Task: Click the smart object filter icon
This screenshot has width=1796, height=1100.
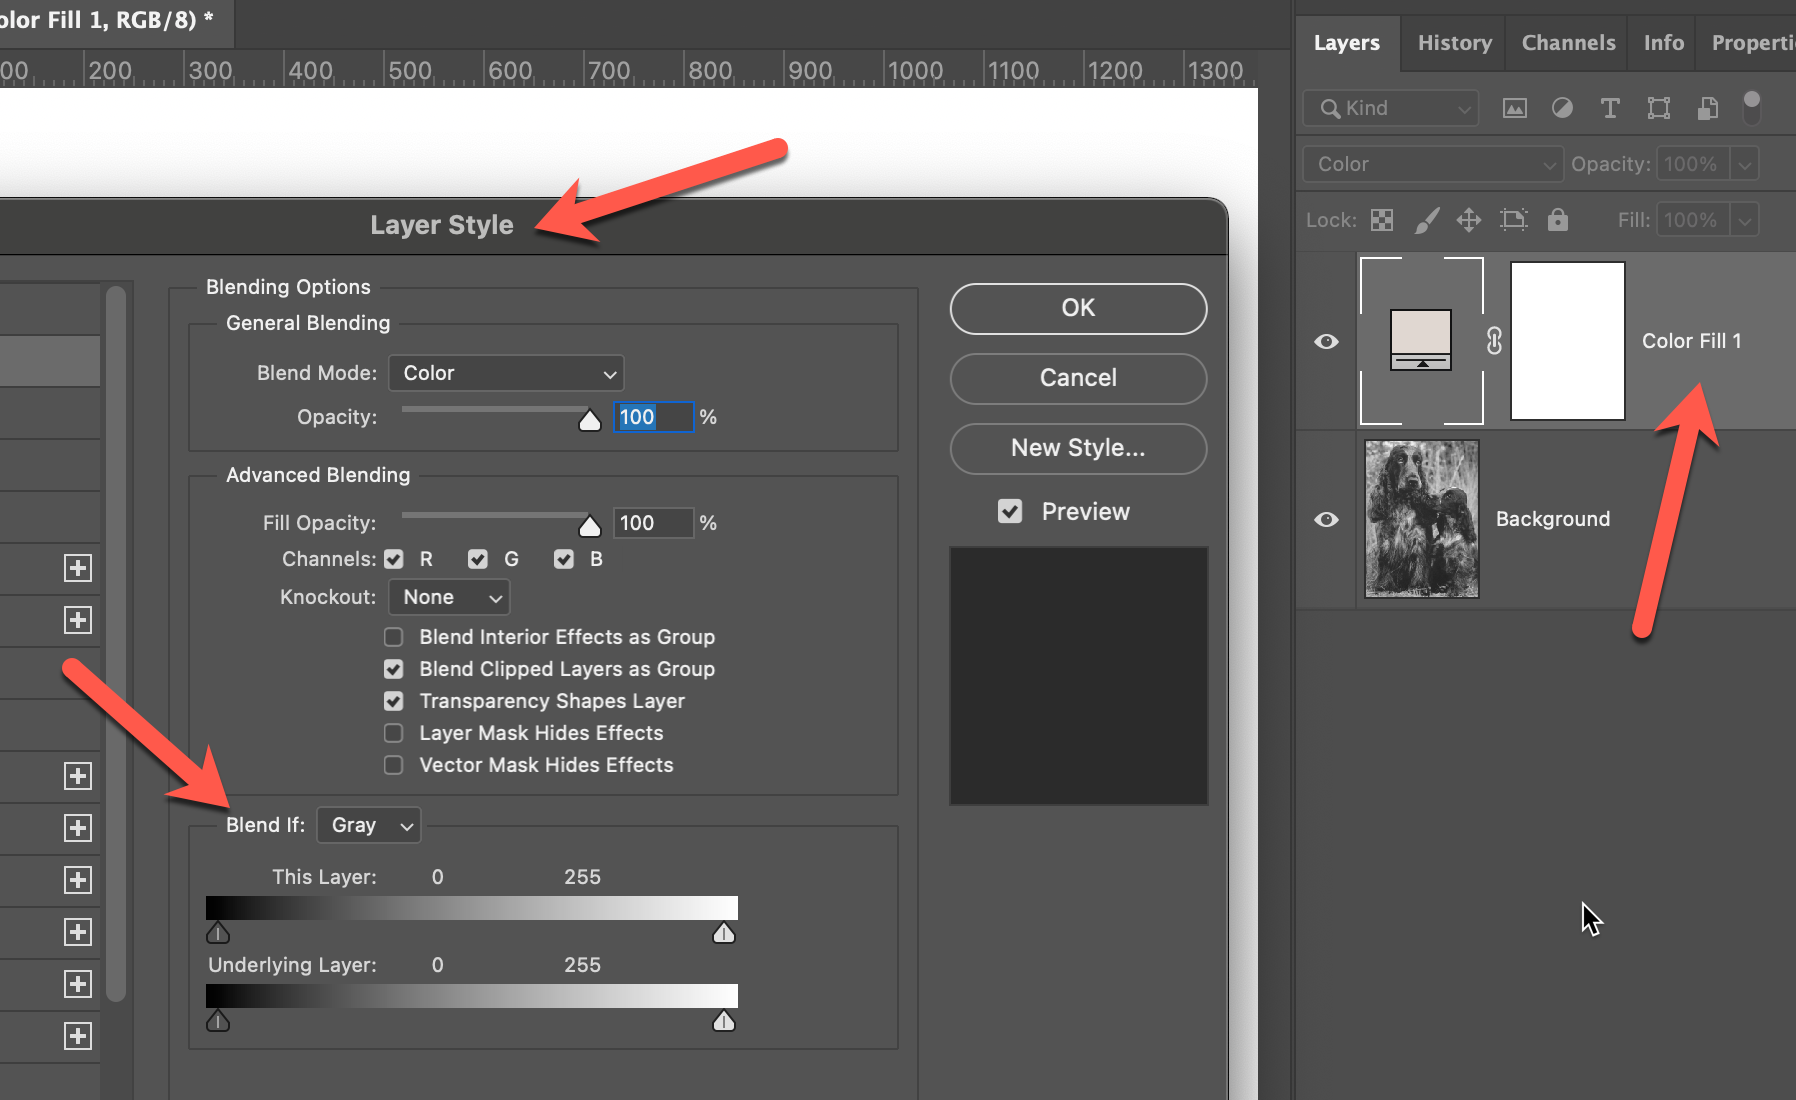Action: (x=1708, y=108)
